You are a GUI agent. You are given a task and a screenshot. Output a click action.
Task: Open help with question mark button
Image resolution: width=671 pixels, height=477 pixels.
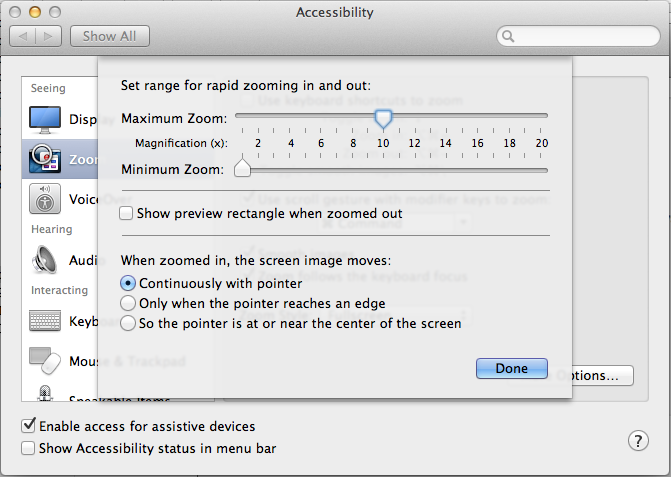[x=638, y=441]
